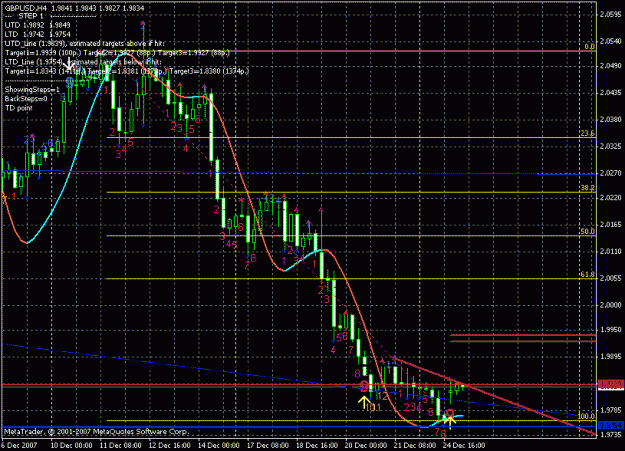625x451 pixels.
Task: Select the red circle marker near 24 Dec
Action: click(x=450, y=413)
